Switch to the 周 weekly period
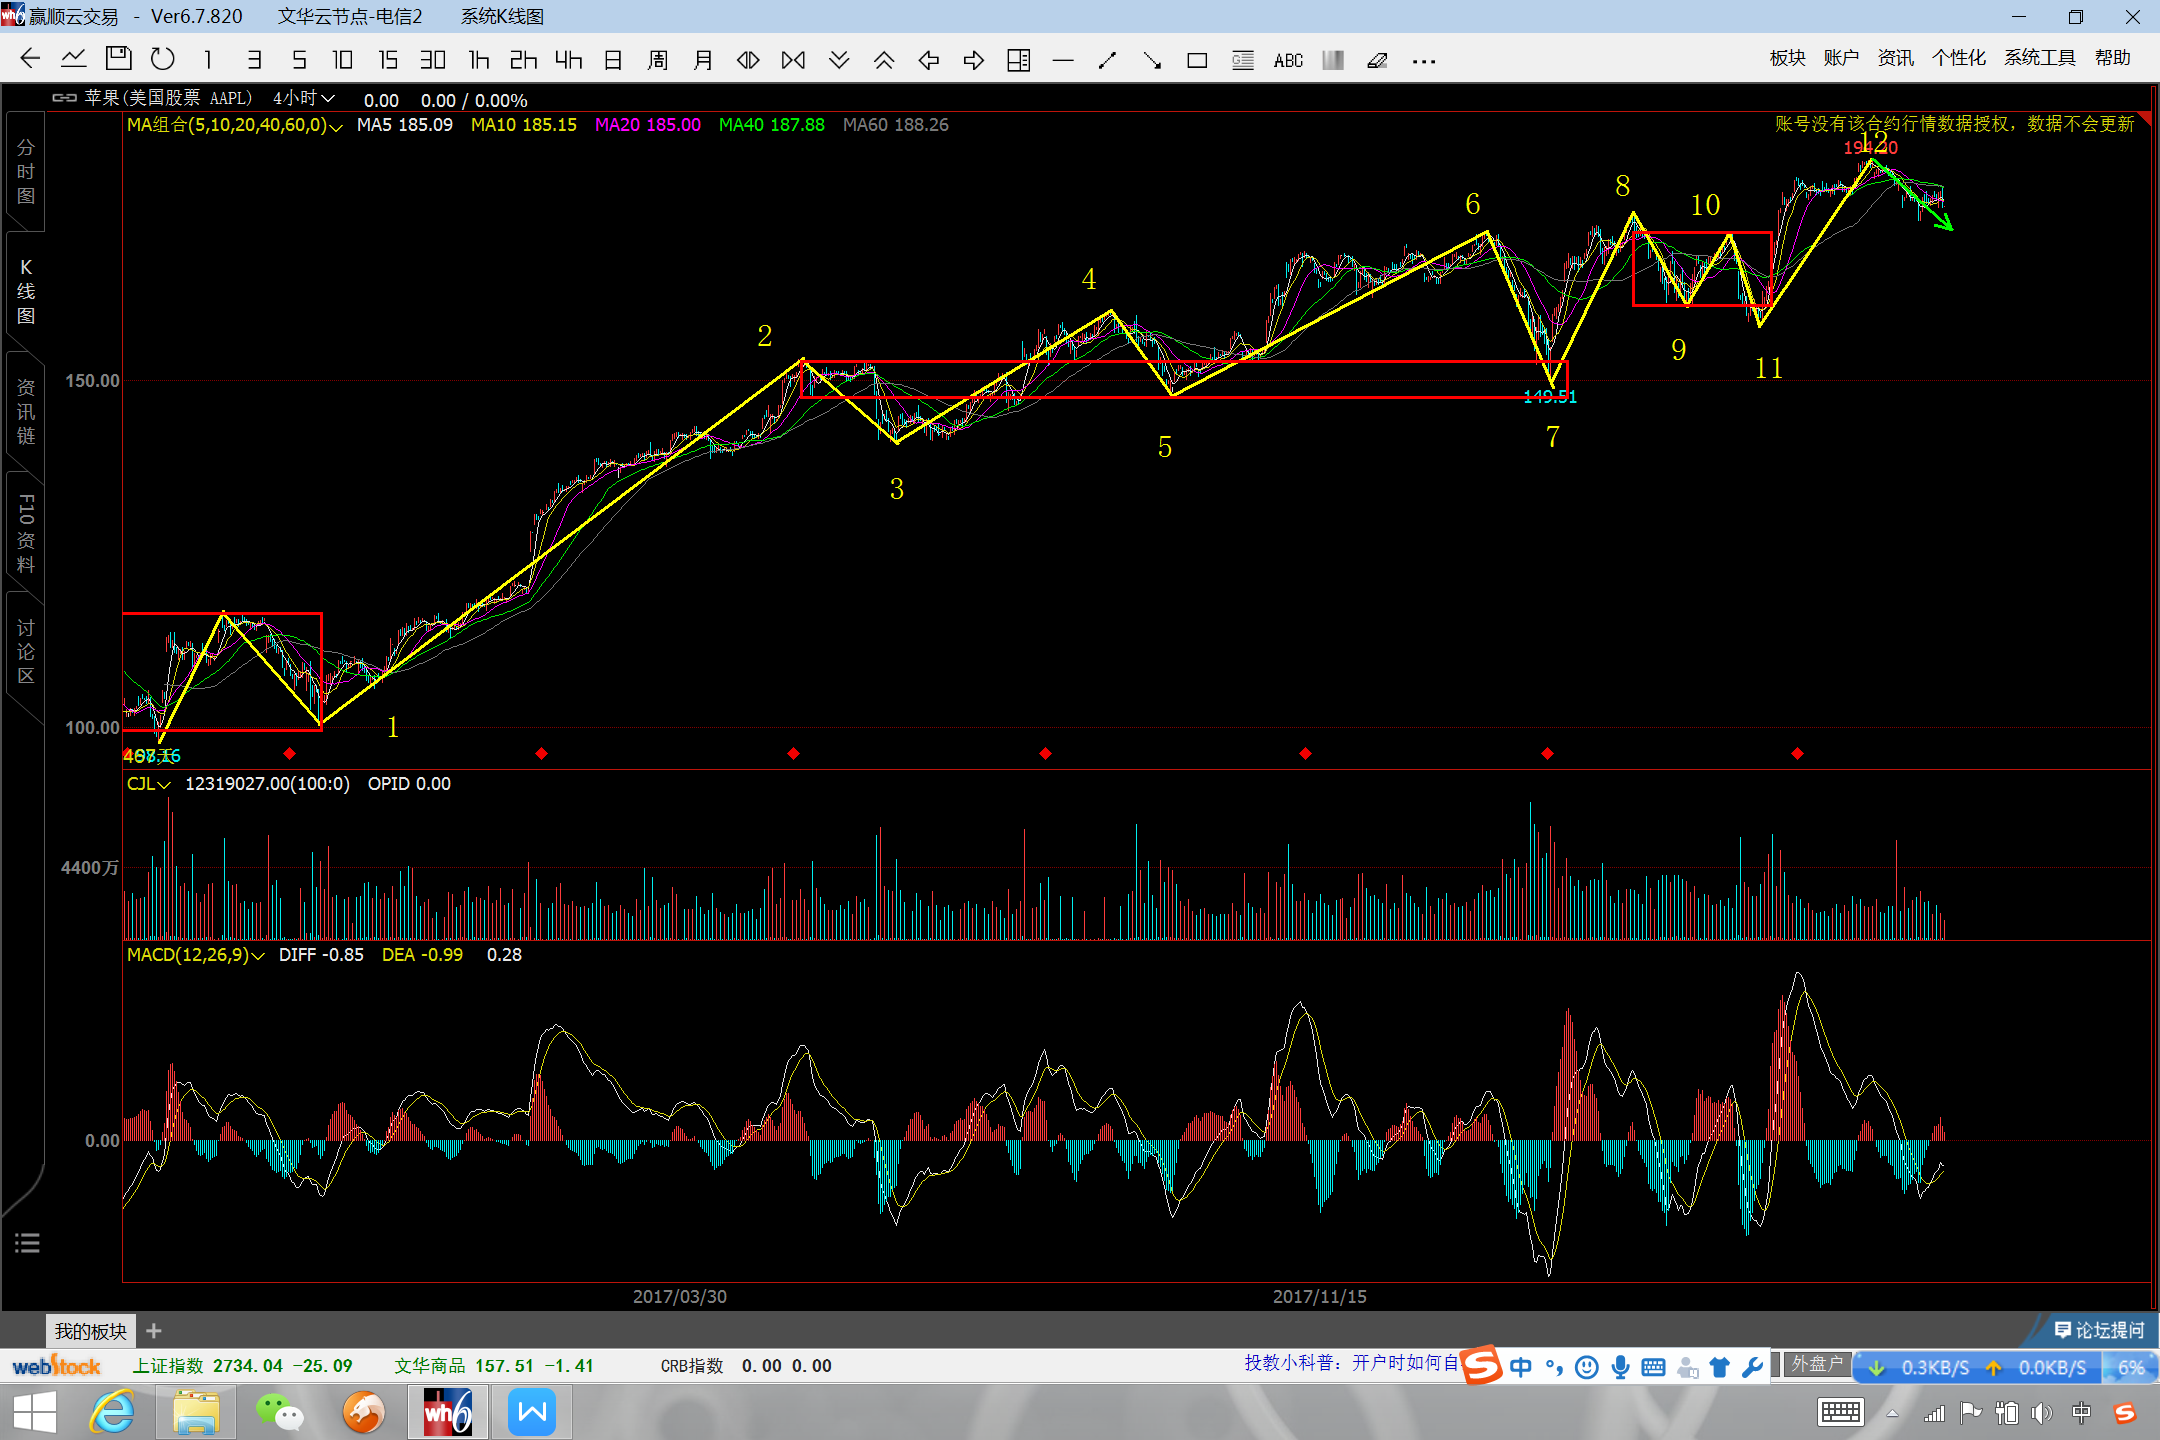 657,60
